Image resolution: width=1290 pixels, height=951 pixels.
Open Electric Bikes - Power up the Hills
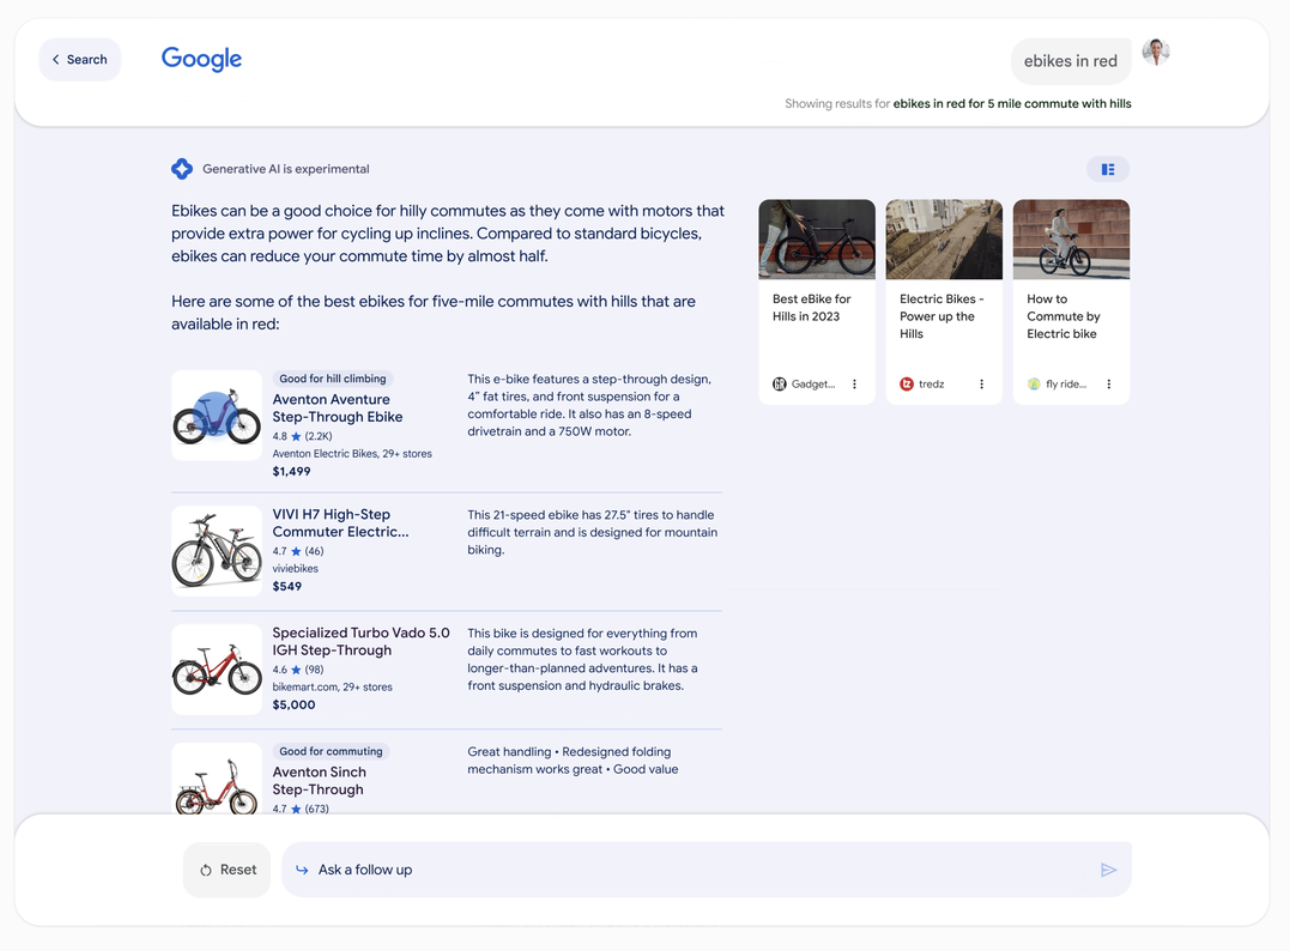[941, 316]
